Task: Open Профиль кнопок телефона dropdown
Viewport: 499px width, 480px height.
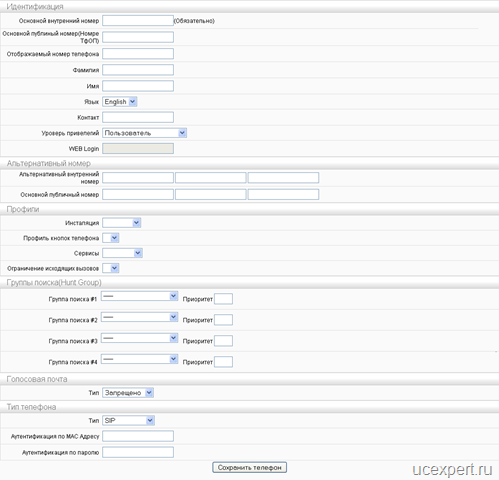Action: tap(111, 238)
